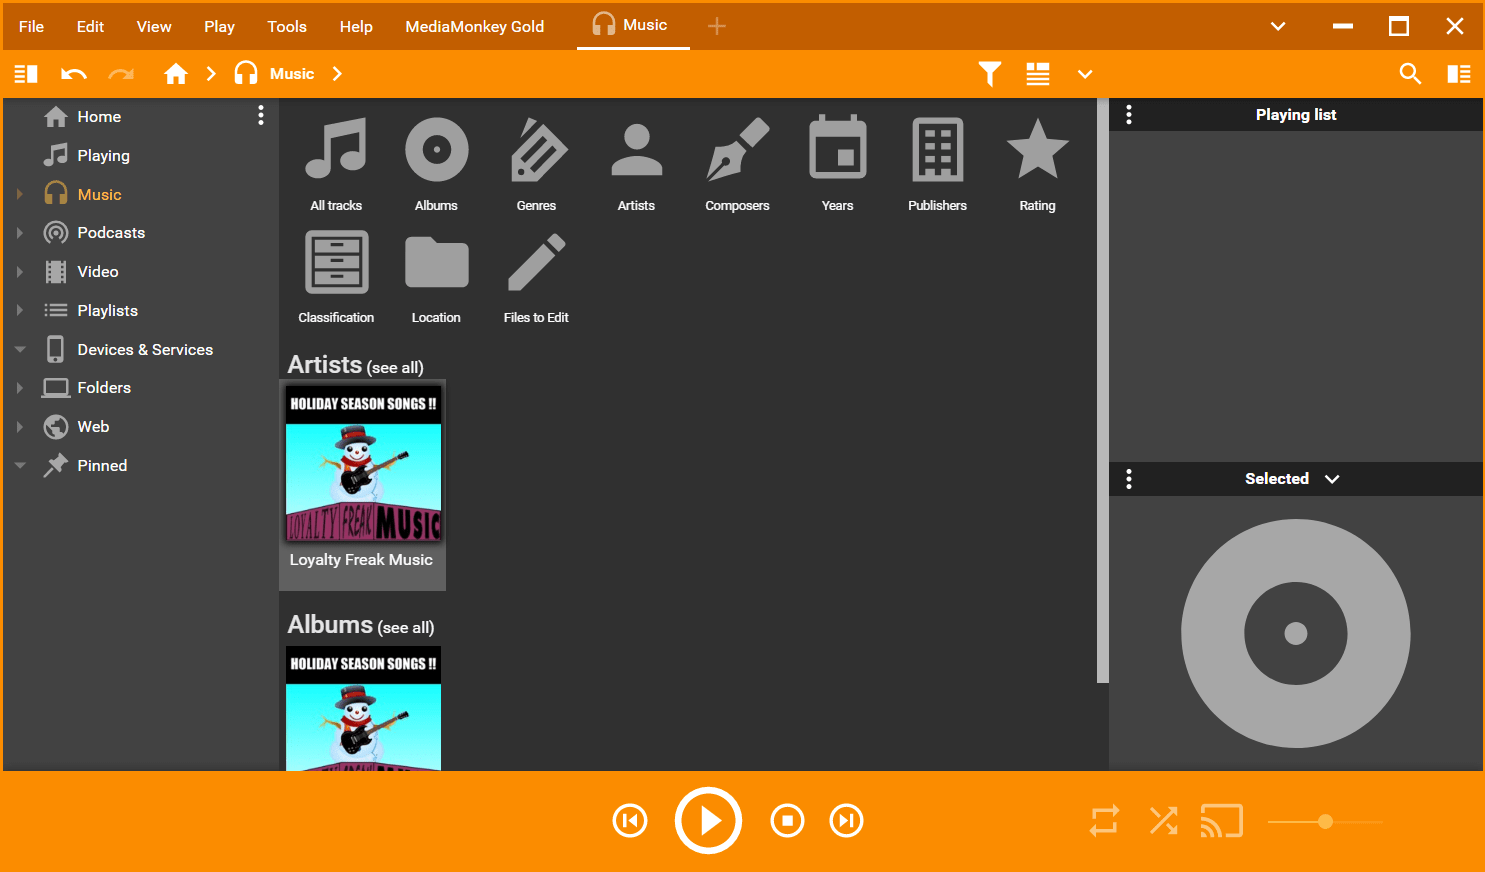
Task: Click the filter funnel icon
Action: (x=989, y=74)
